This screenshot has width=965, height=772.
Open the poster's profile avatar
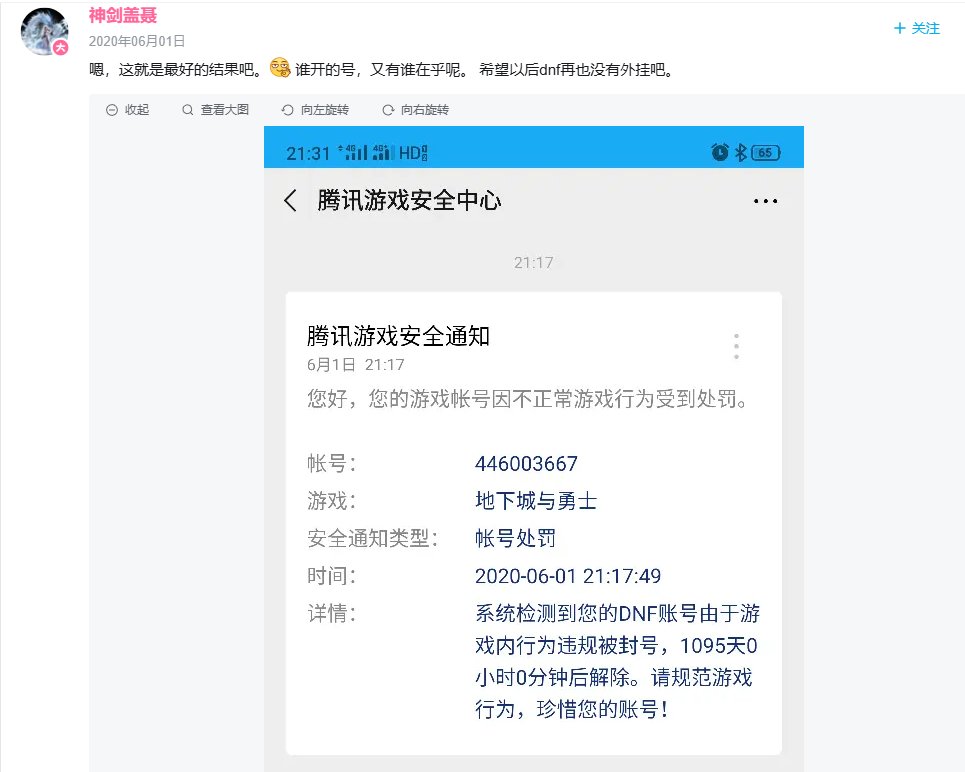44,31
